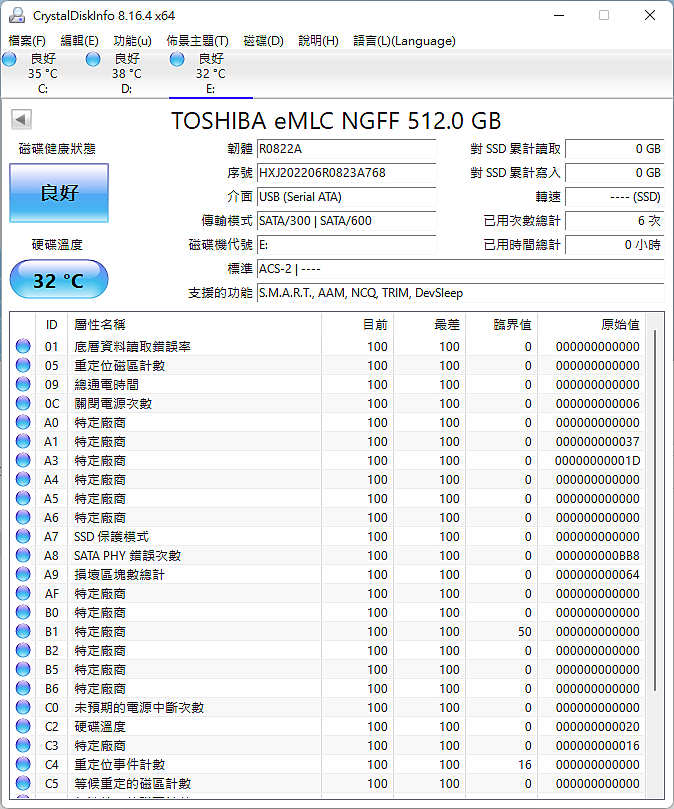Open the 說明(H) menu

[318, 41]
